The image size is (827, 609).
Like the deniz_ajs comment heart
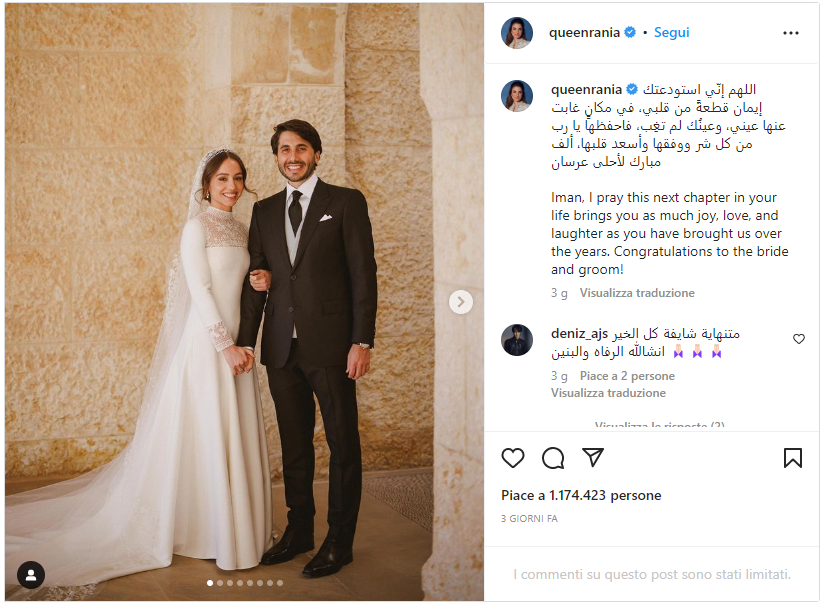point(799,339)
